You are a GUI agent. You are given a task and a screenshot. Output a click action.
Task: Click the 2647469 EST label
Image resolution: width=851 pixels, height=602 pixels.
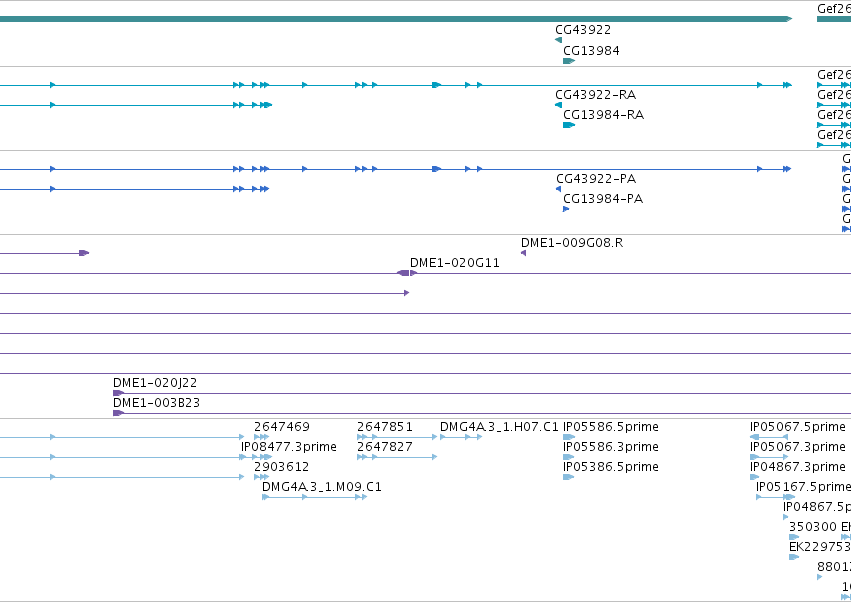(x=282, y=427)
